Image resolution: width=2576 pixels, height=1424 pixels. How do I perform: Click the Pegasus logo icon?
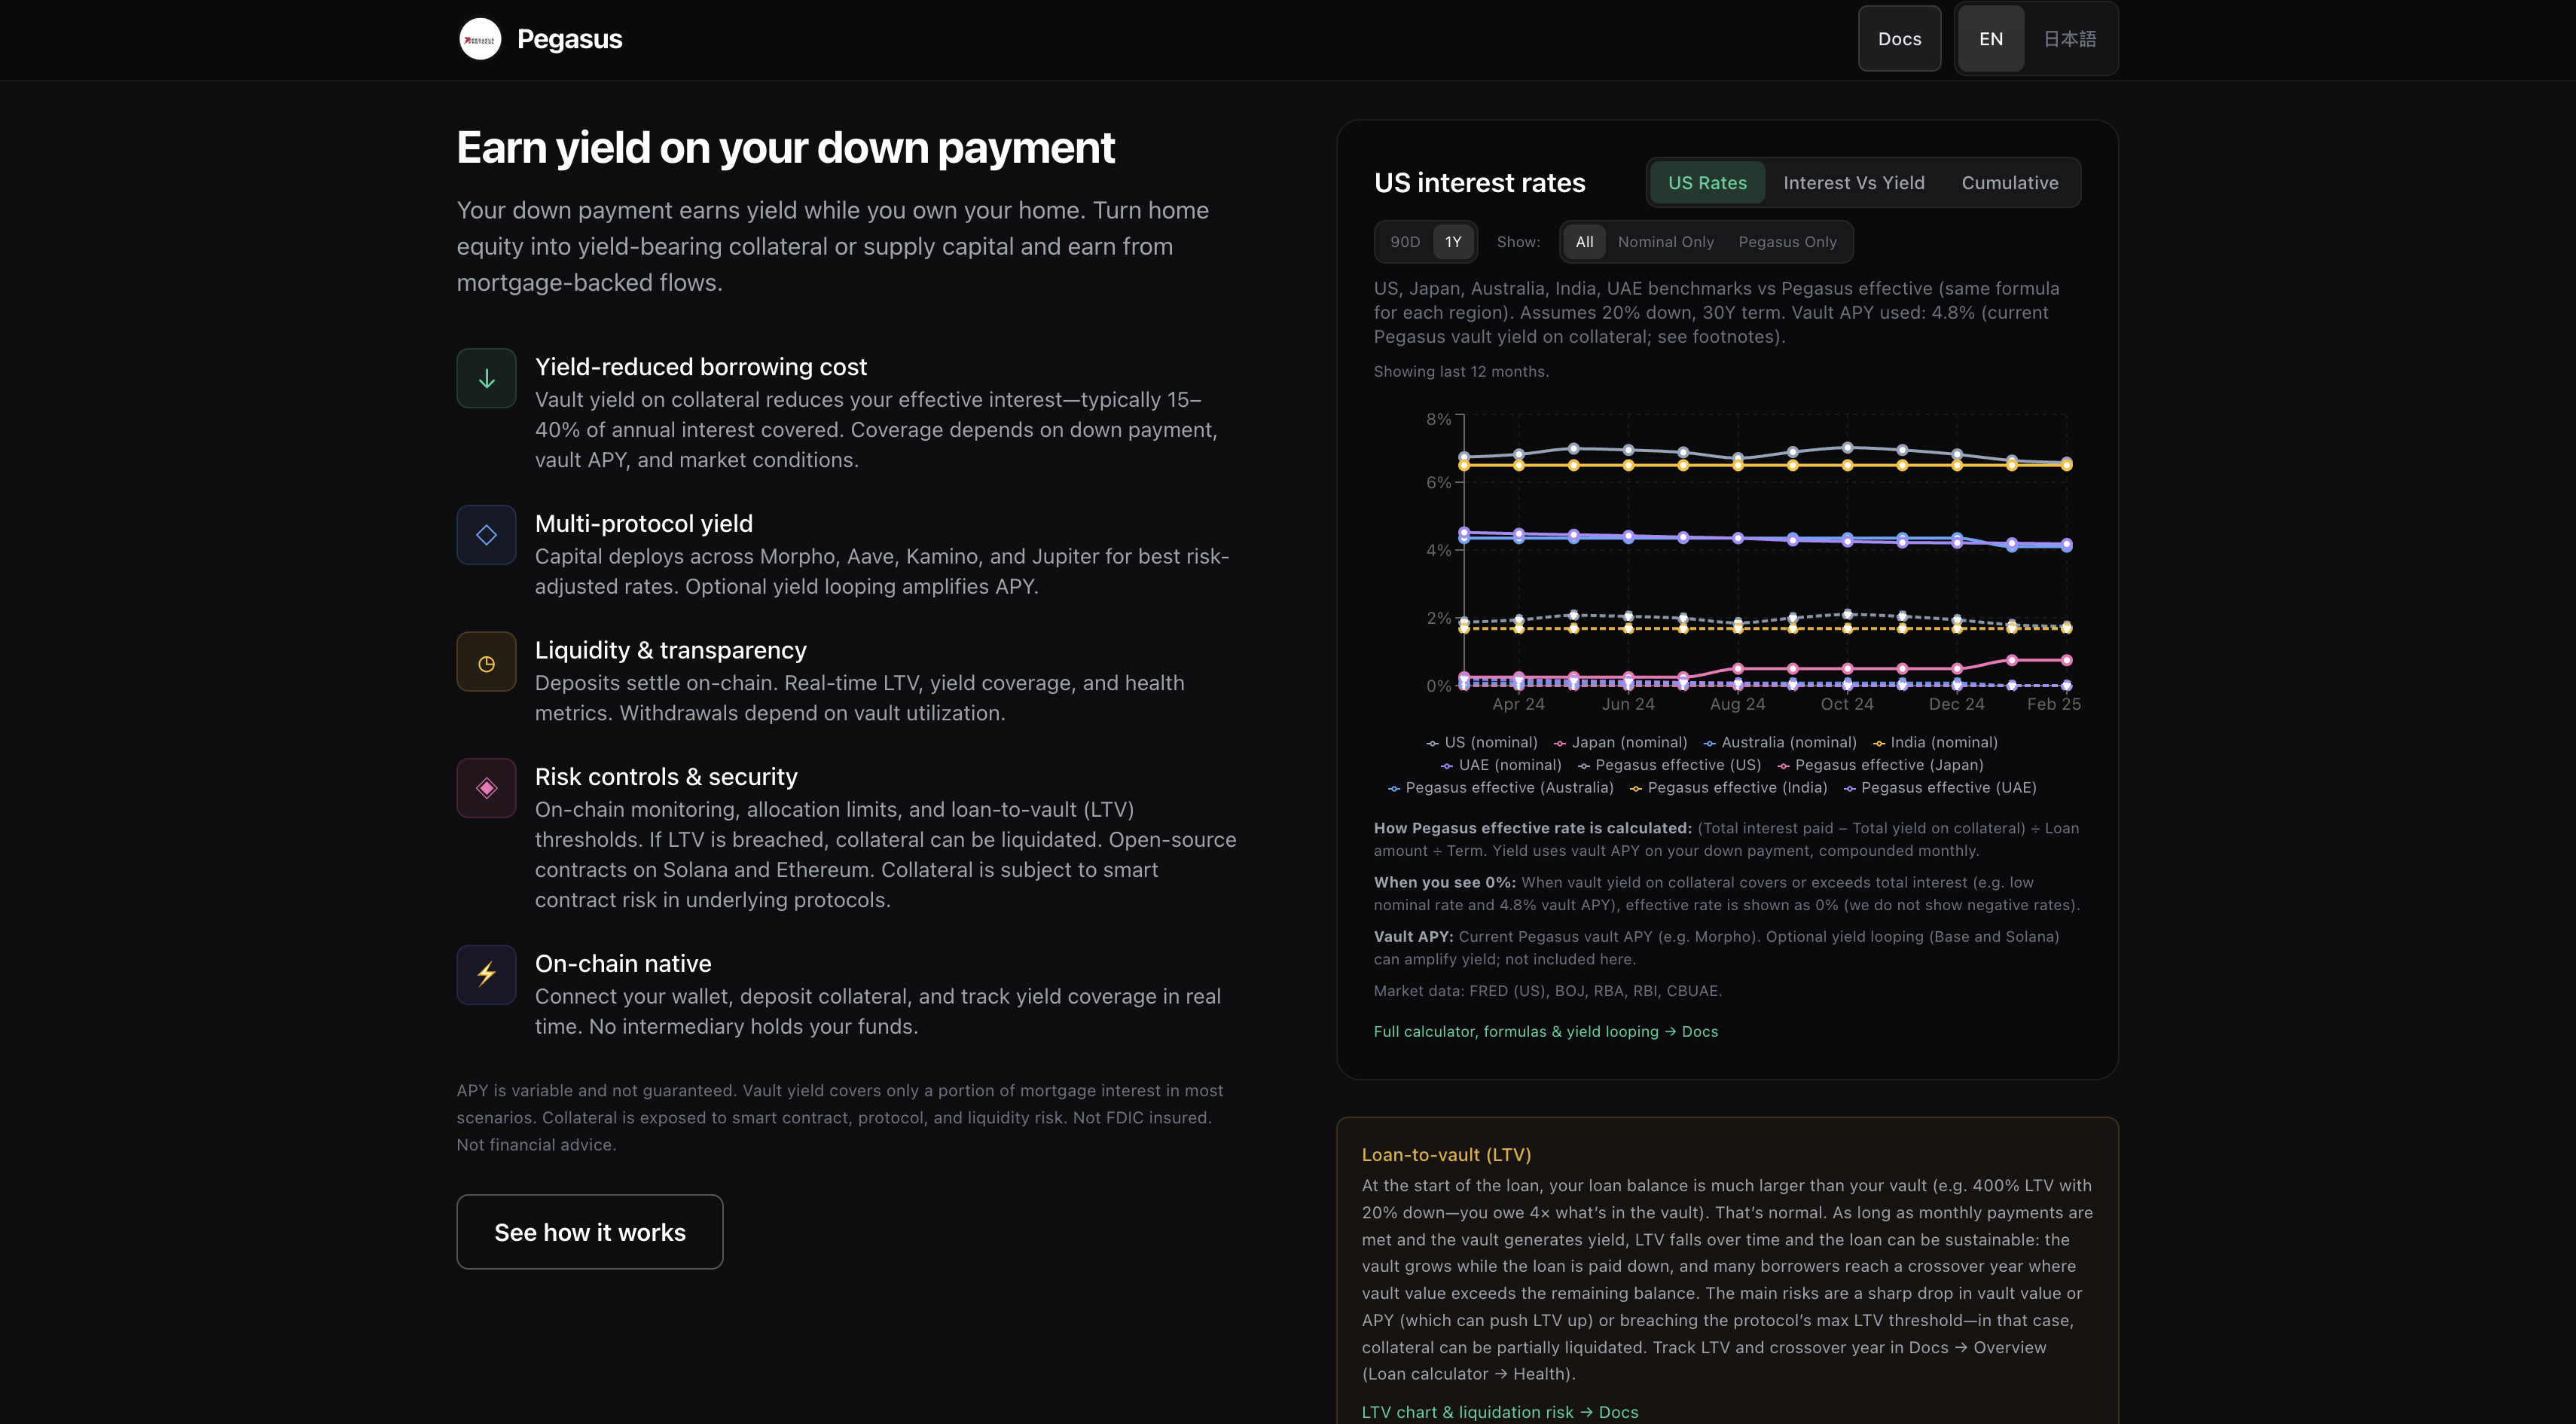pos(479,39)
